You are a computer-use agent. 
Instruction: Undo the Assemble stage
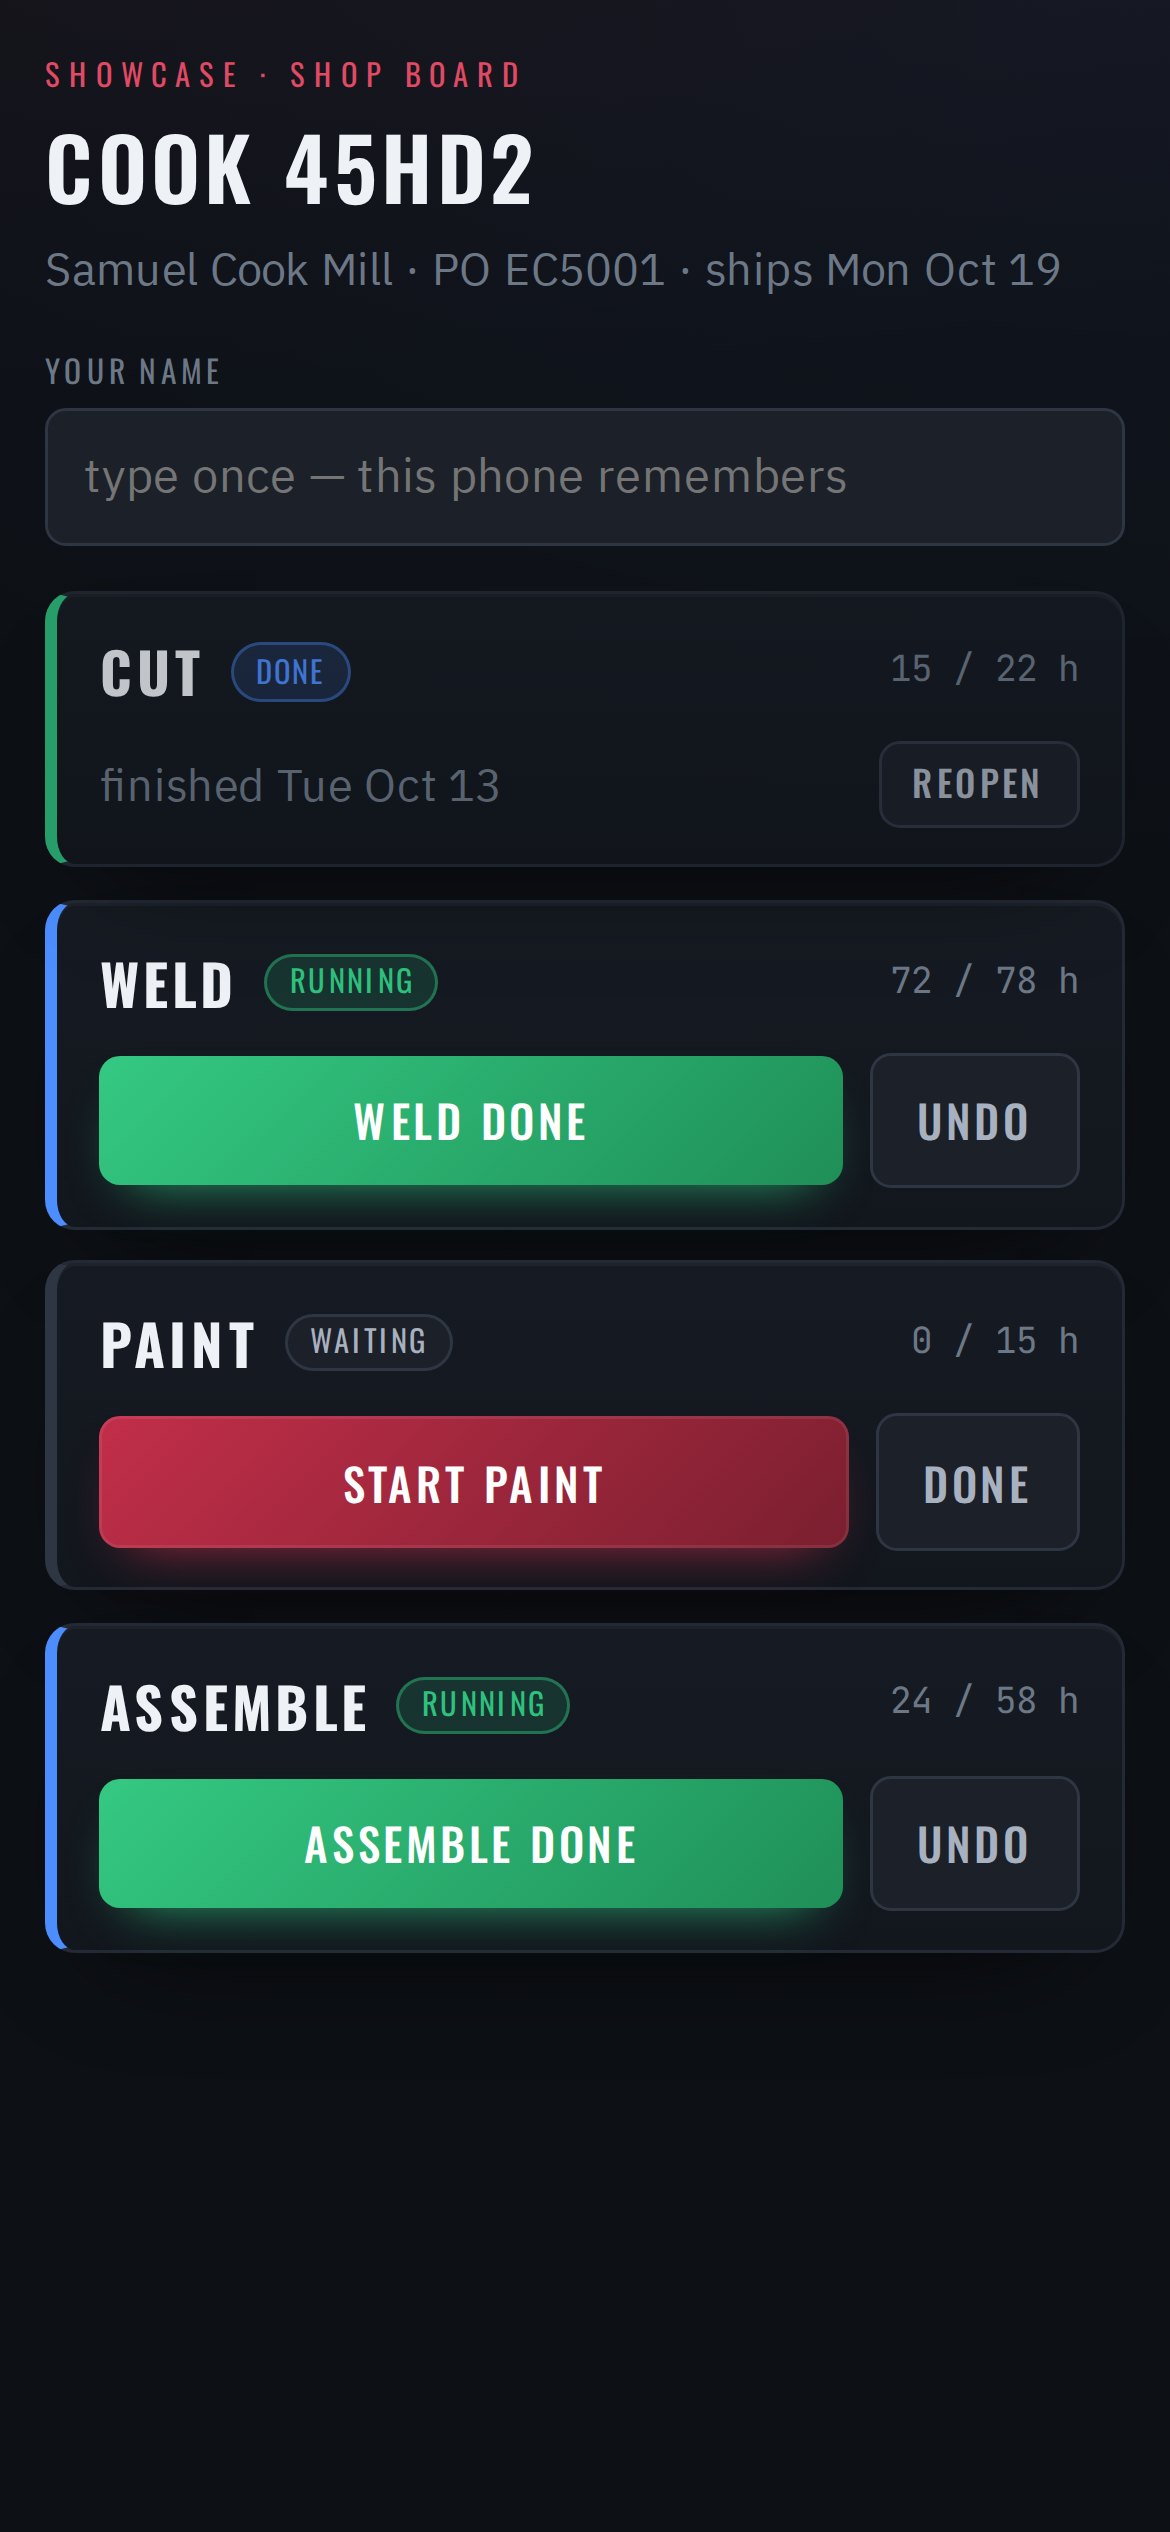[974, 1843]
